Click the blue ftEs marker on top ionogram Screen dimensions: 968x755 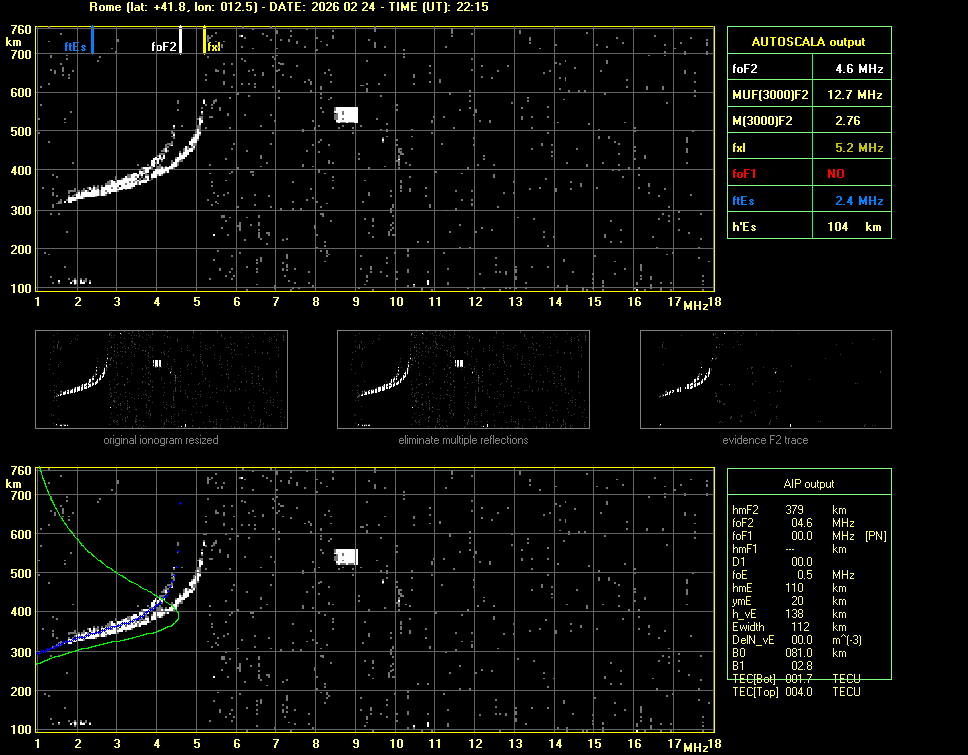click(x=92, y=42)
